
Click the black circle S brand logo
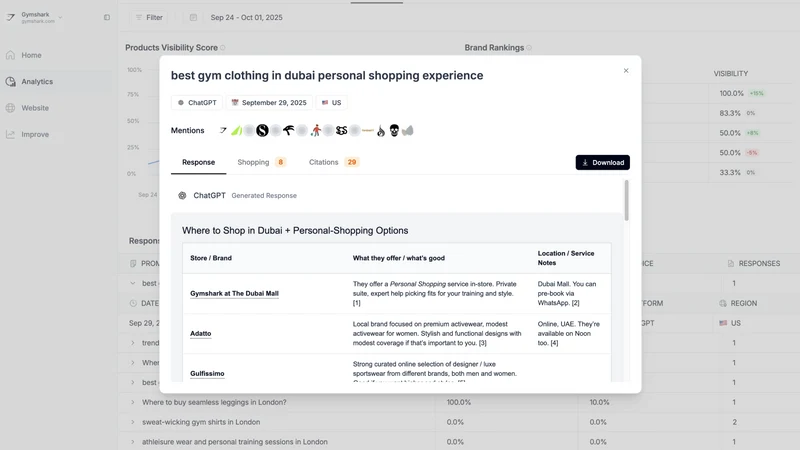coord(262,131)
